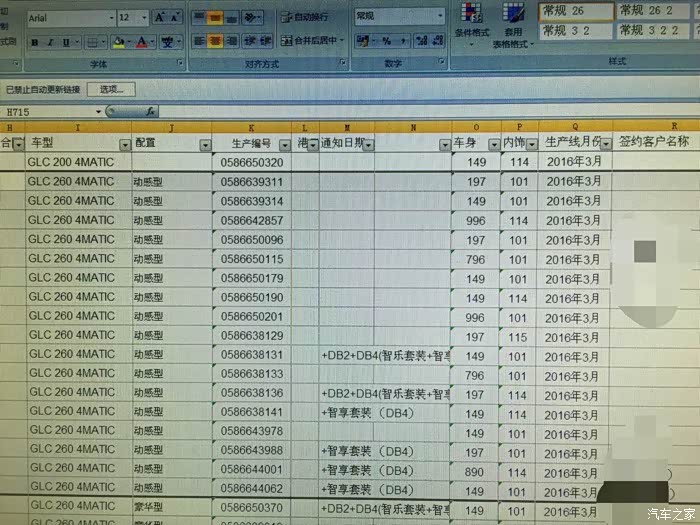Open 字体 group dialog launcher
The height and width of the screenshot is (525, 700).
point(180,63)
